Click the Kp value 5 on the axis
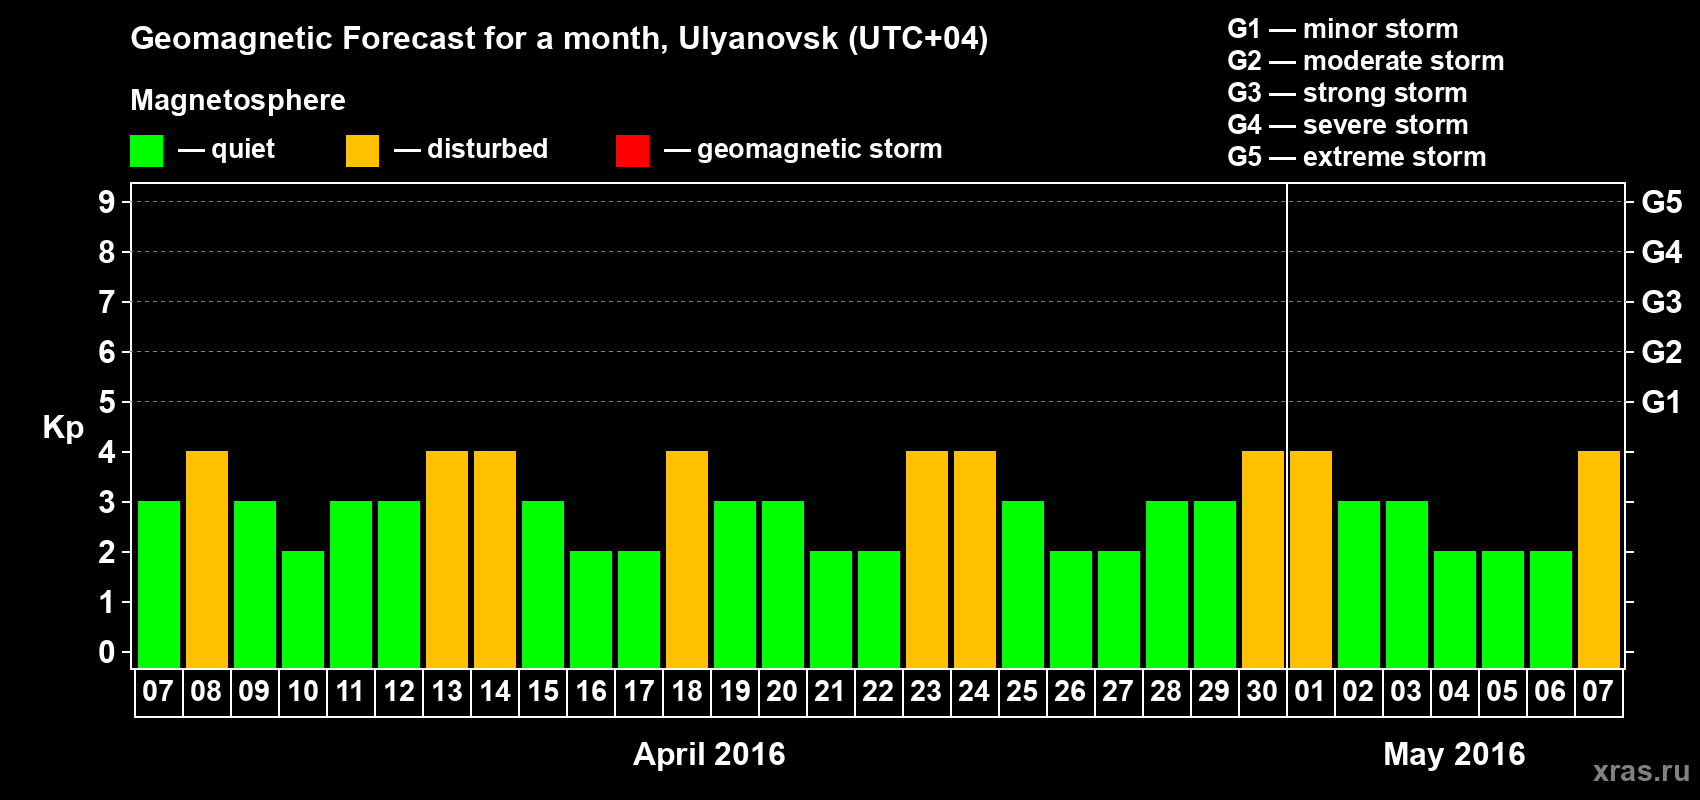The width and height of the screenshot is (1700, 800). click(x=107, y=402)
